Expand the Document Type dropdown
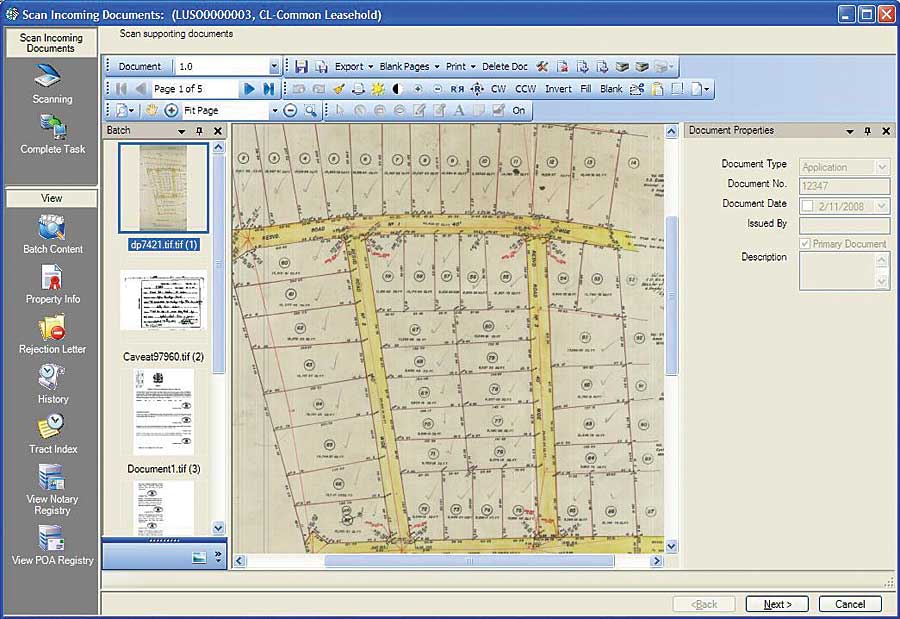 [882, 167]
